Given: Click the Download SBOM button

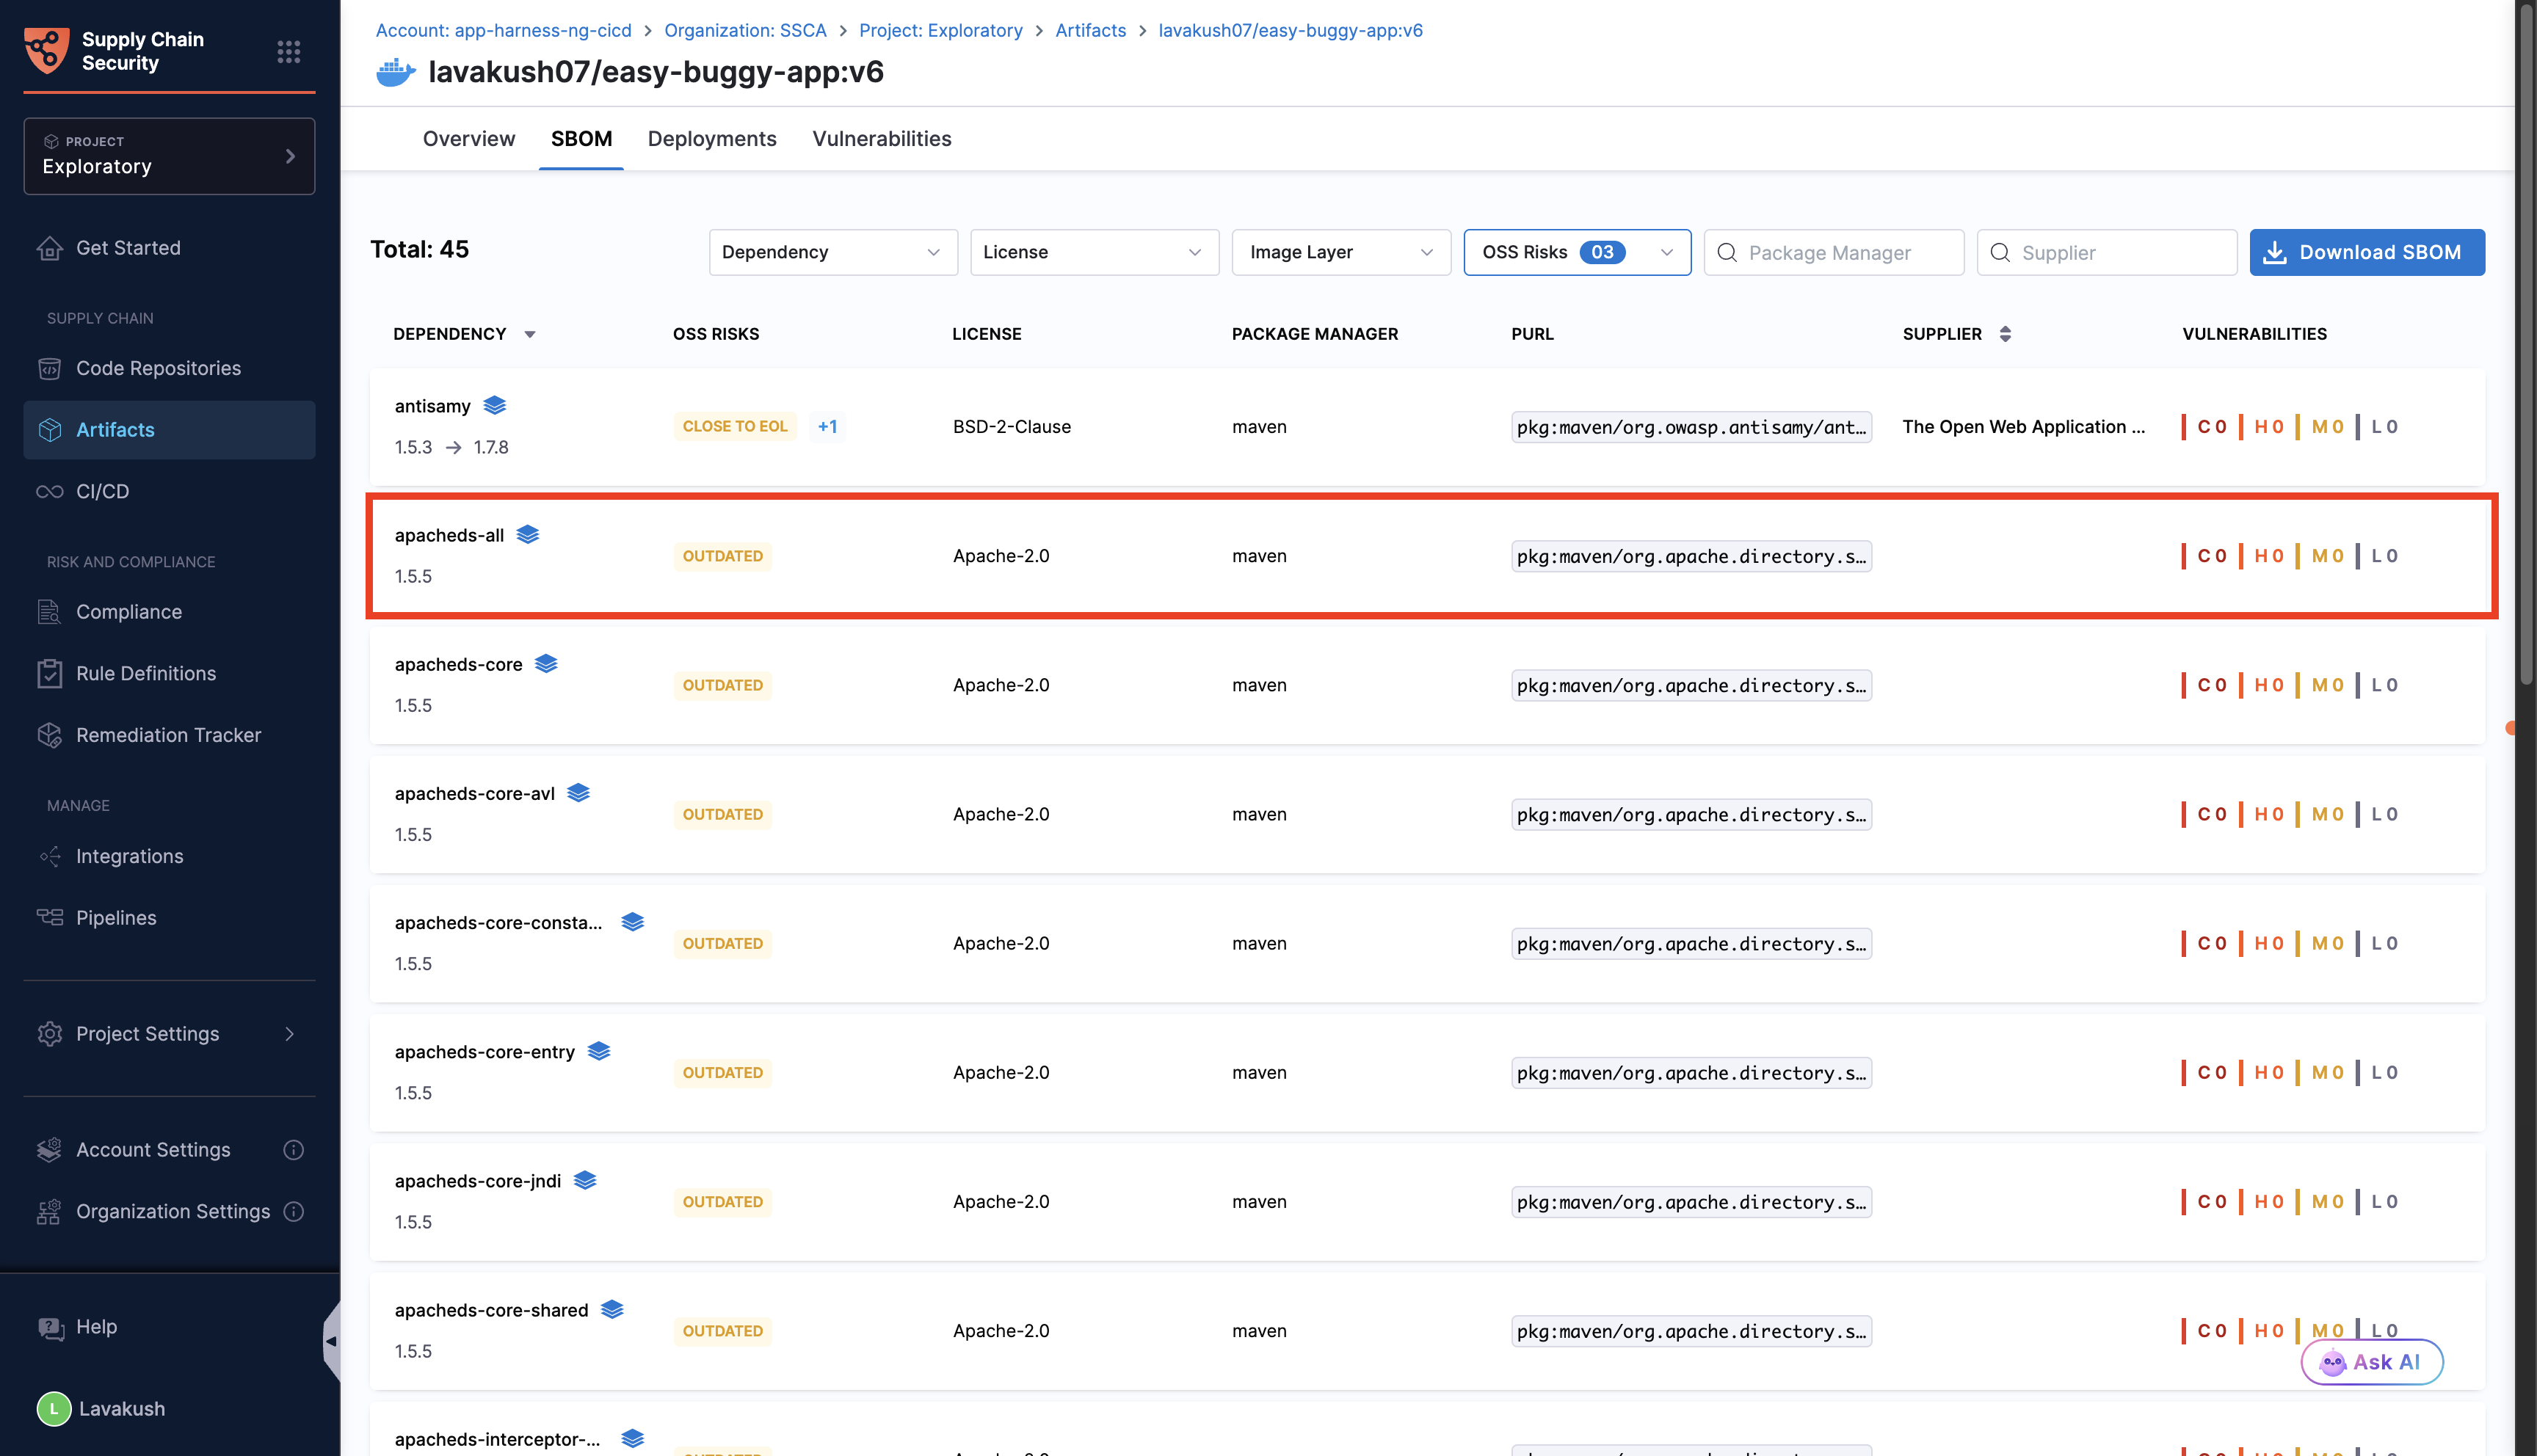Looking at the screenshot, I should pos(2366,252).
